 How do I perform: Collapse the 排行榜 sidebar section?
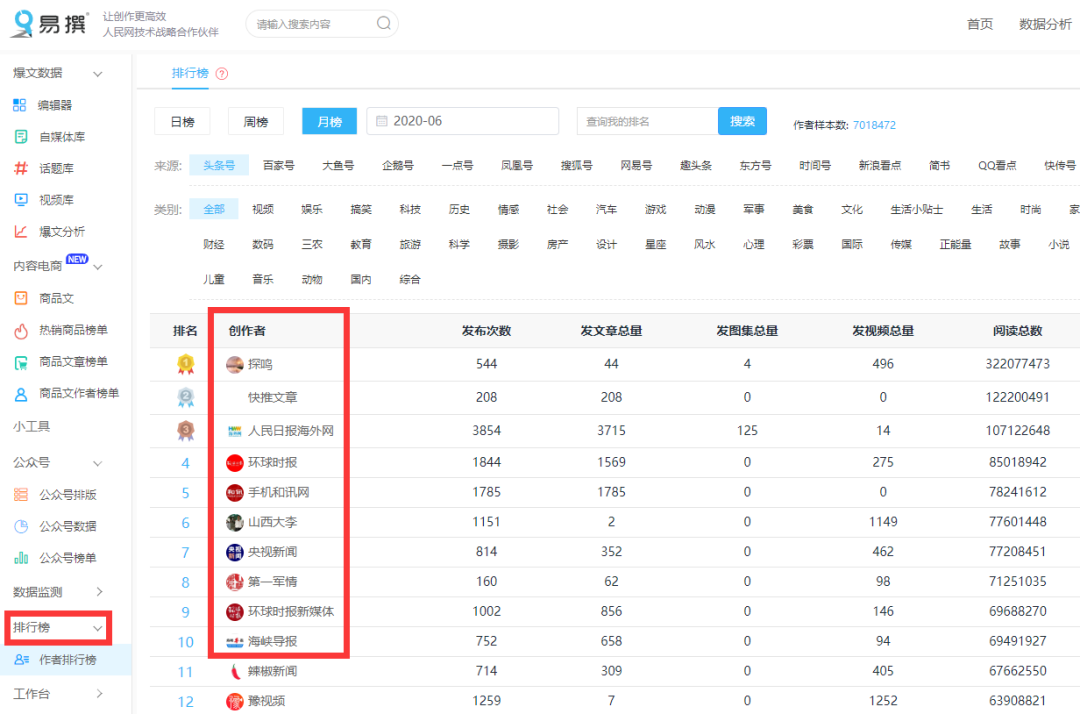[x=98, y=628]
